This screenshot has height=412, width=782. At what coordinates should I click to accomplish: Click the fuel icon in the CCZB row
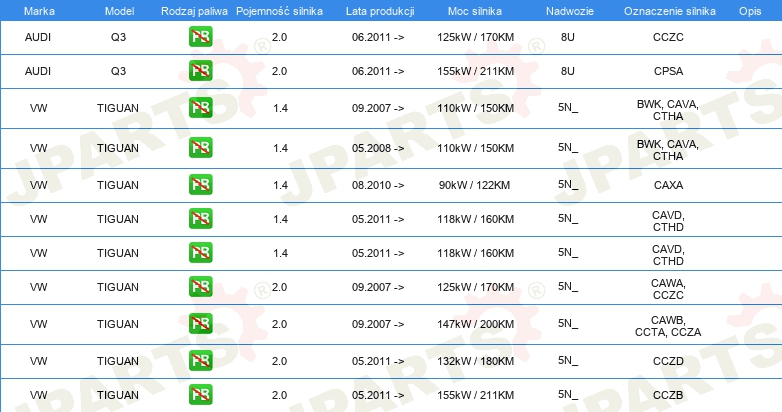[x=200, y=395]
